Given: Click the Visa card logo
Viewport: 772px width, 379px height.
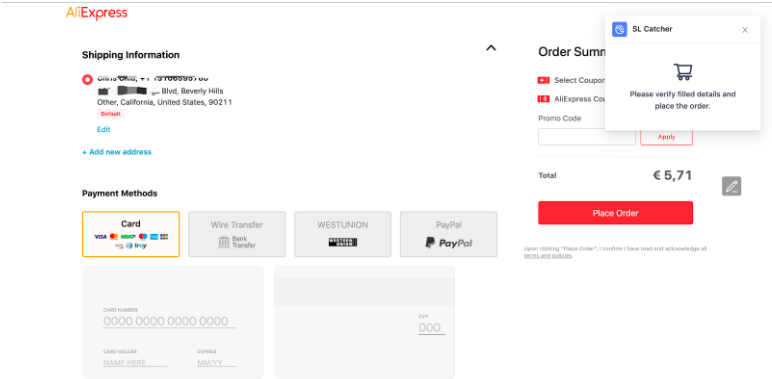Looking at the screenshot, I should [x=100, y=237].
